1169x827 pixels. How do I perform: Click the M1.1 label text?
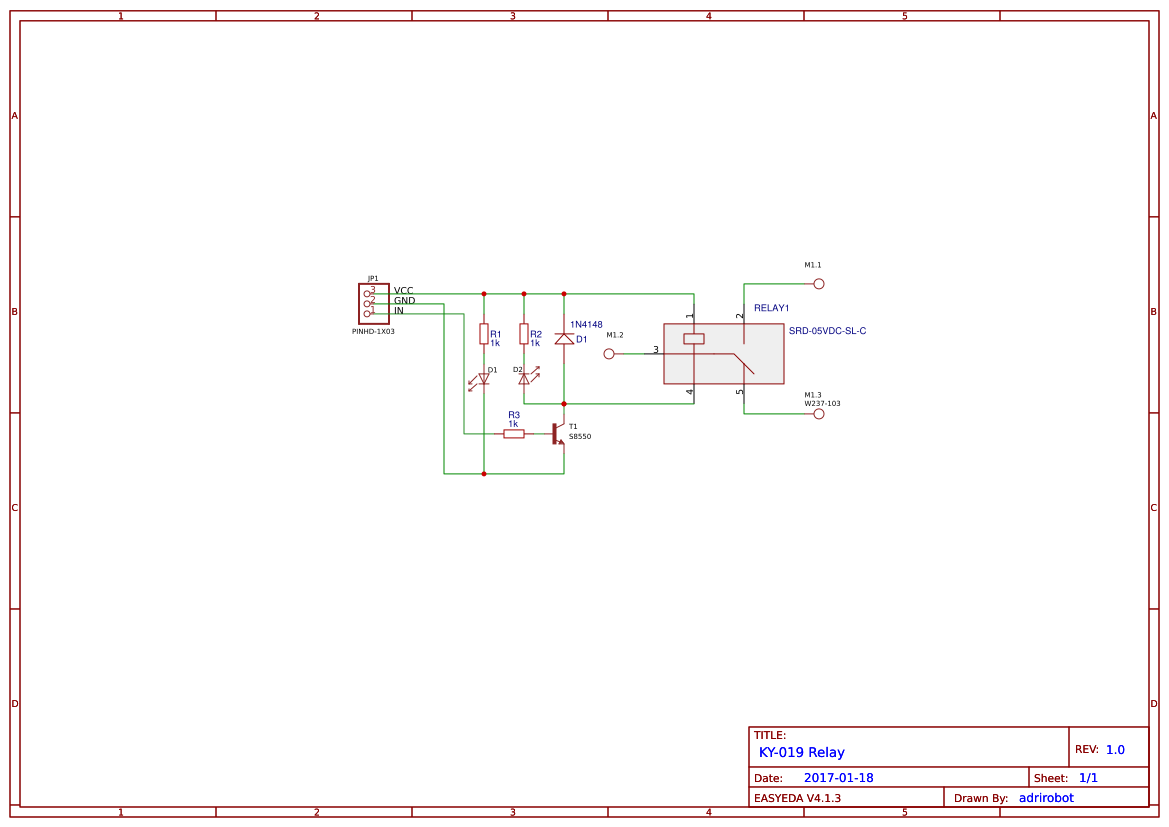tap(813, 265)
